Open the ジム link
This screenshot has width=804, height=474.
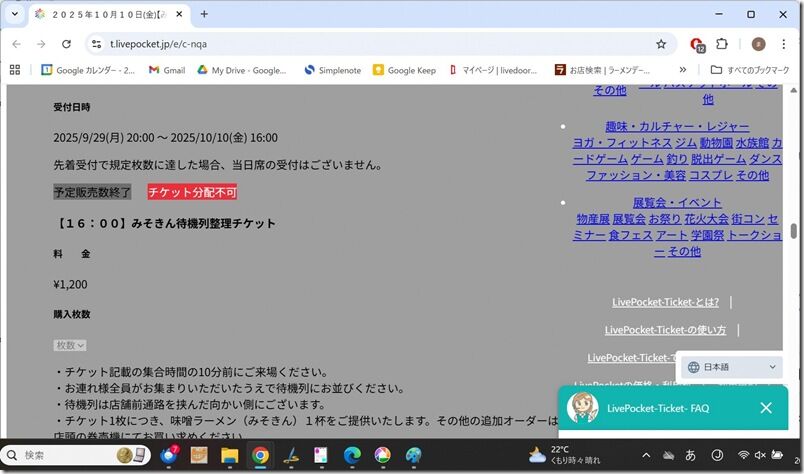pos(686,143)
